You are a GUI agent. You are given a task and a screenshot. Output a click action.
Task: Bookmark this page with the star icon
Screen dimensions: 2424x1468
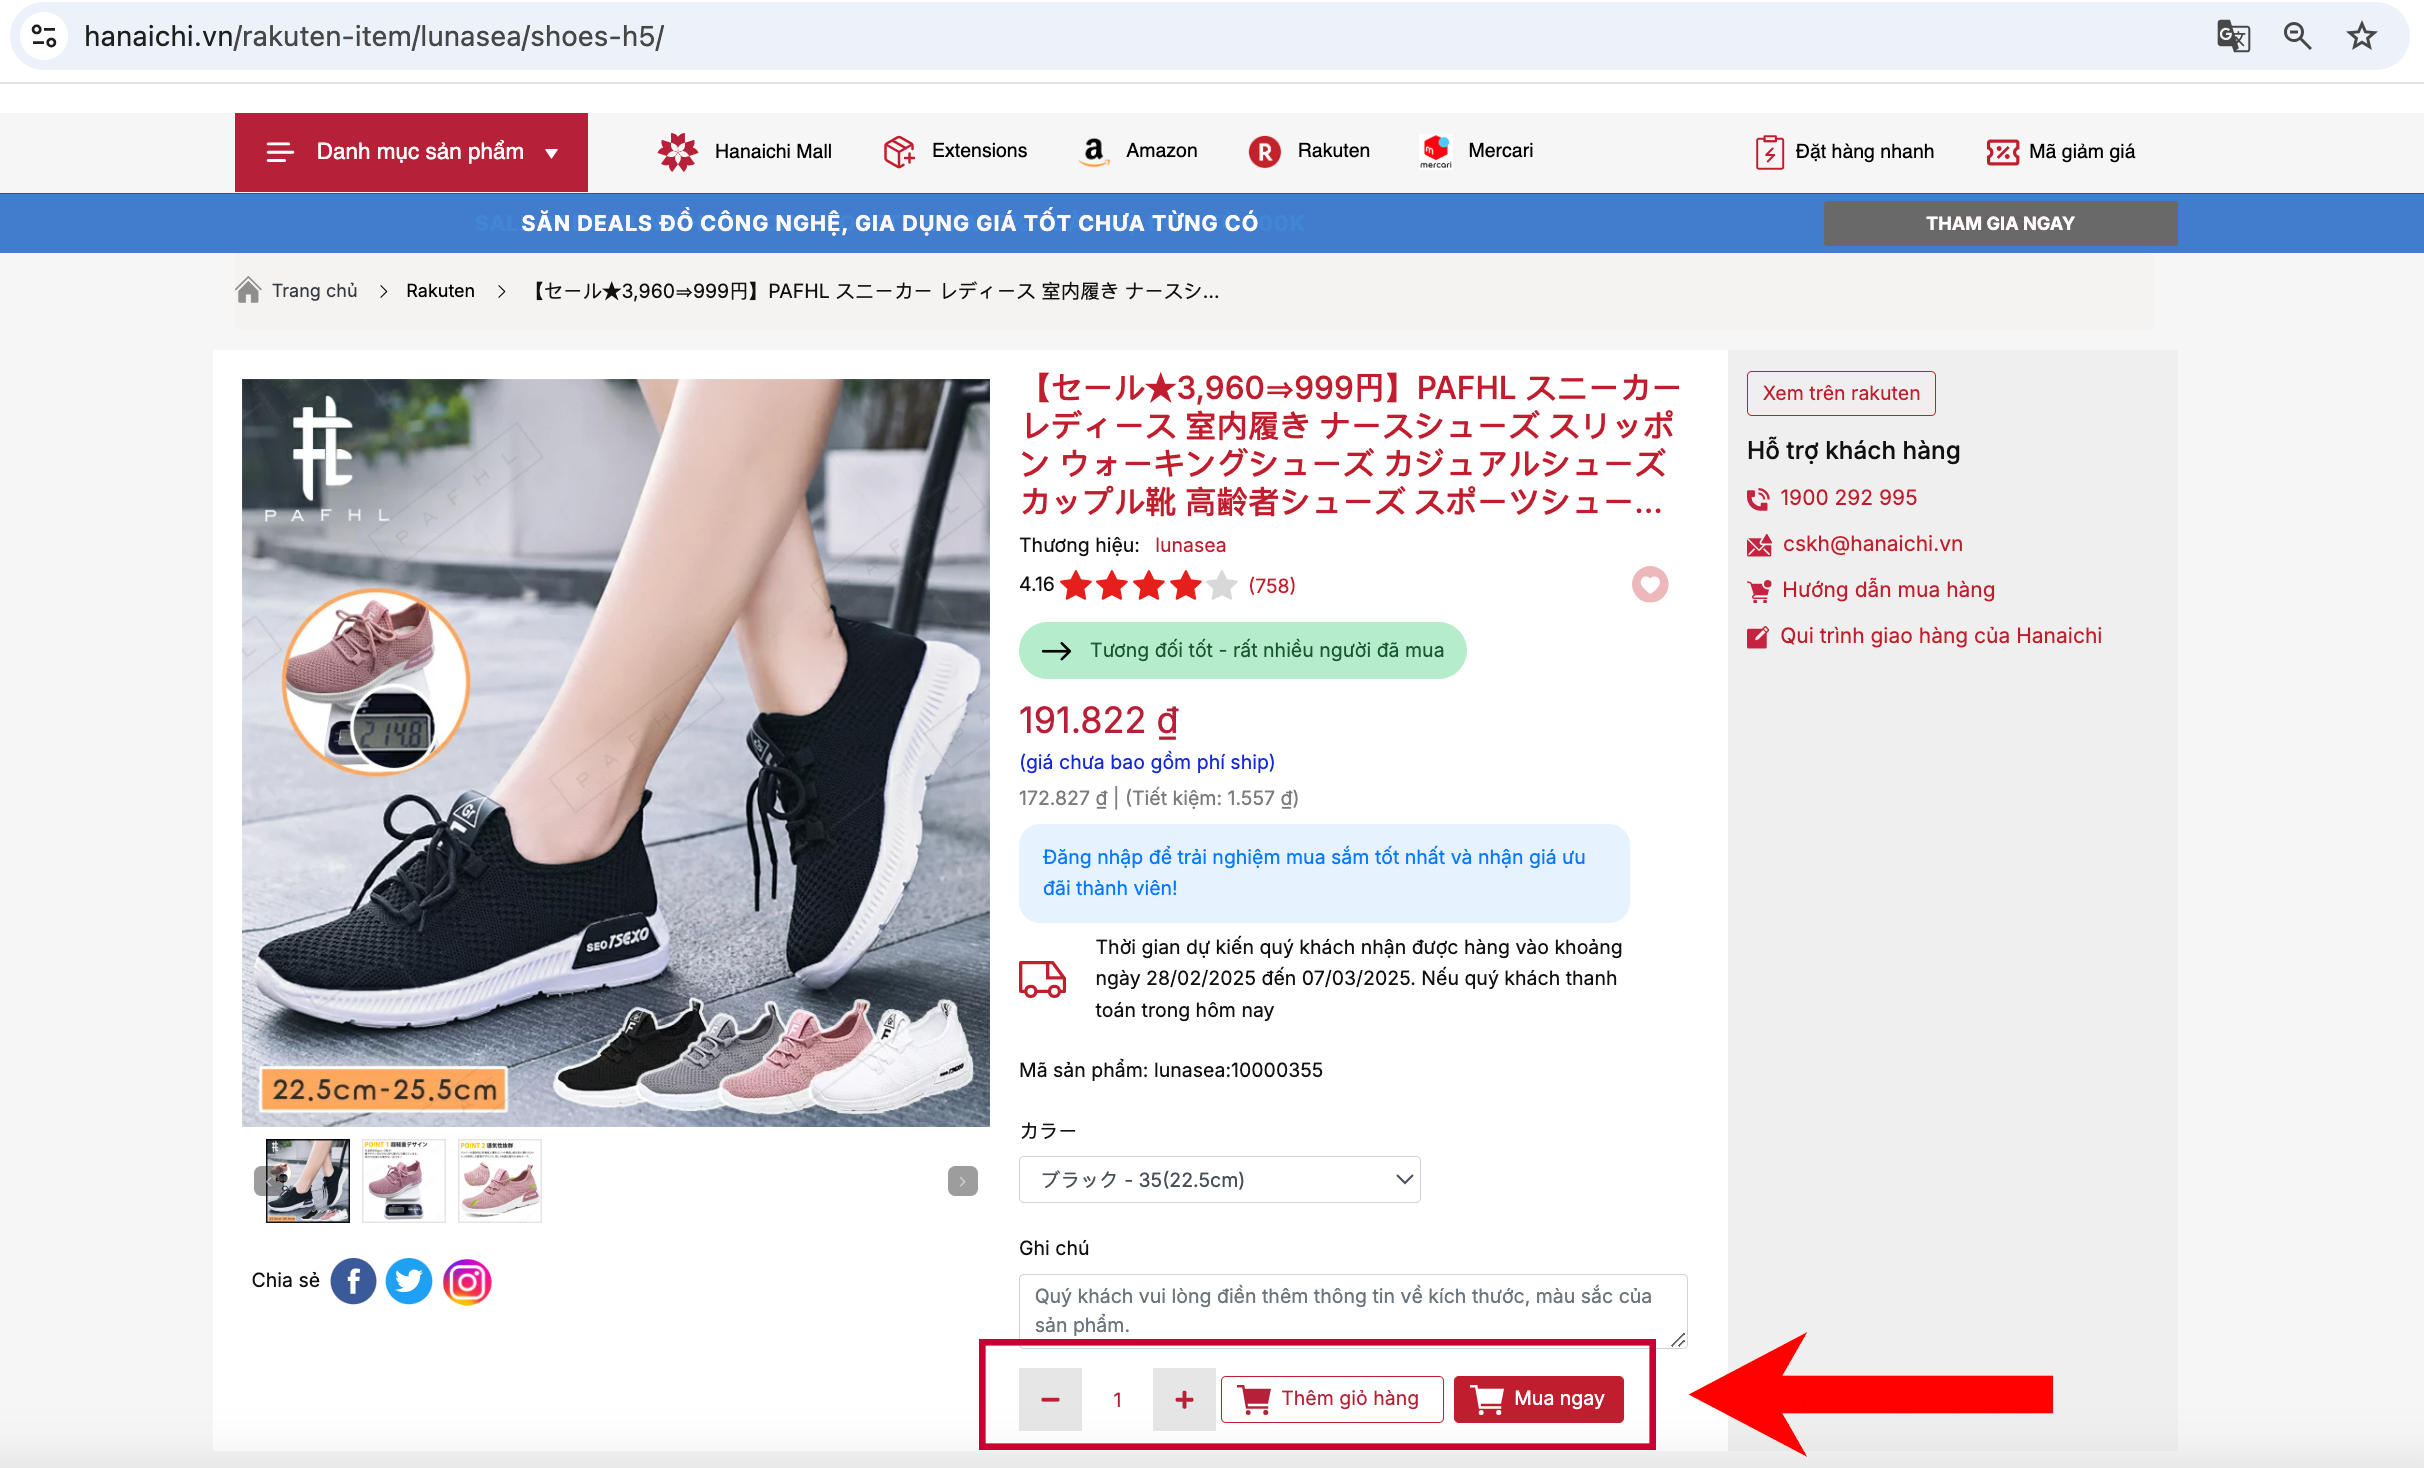pos(2361,37)
